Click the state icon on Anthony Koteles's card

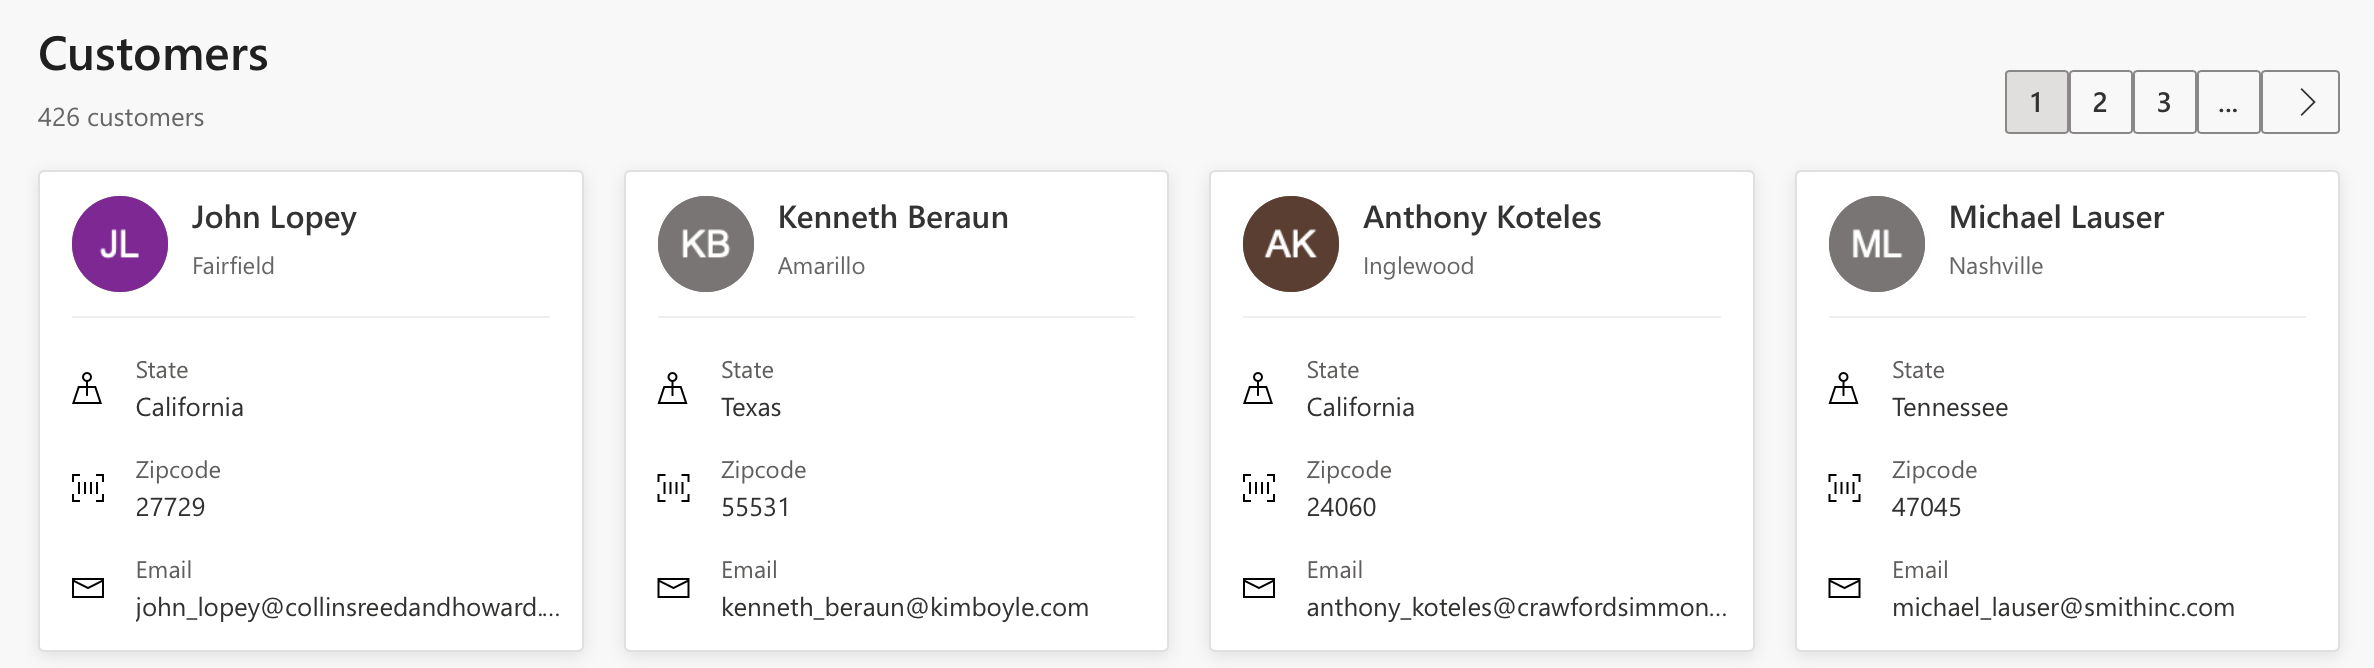click(x=1258, y=388)
